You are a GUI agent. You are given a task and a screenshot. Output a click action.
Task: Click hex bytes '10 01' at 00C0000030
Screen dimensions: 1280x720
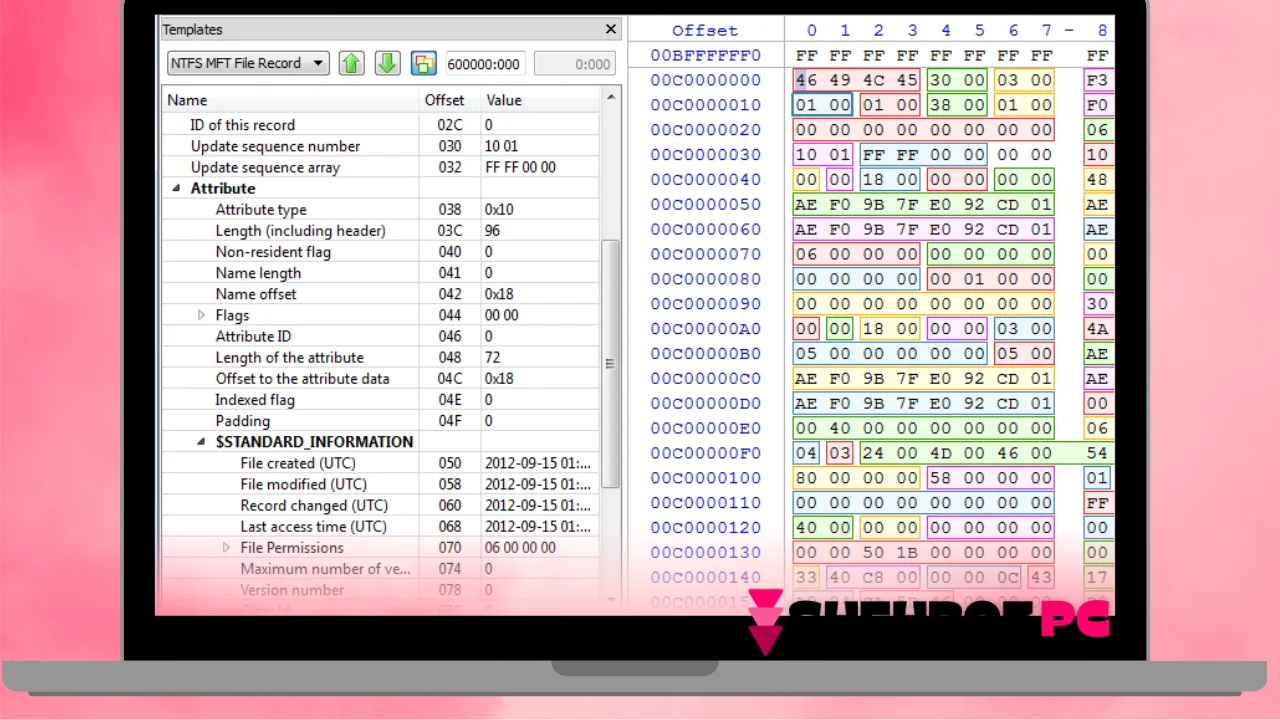tap(823, 155)
